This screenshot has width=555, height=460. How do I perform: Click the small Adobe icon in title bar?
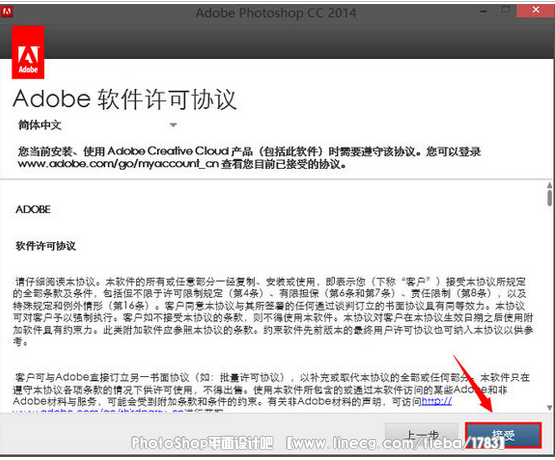(6, 11)
